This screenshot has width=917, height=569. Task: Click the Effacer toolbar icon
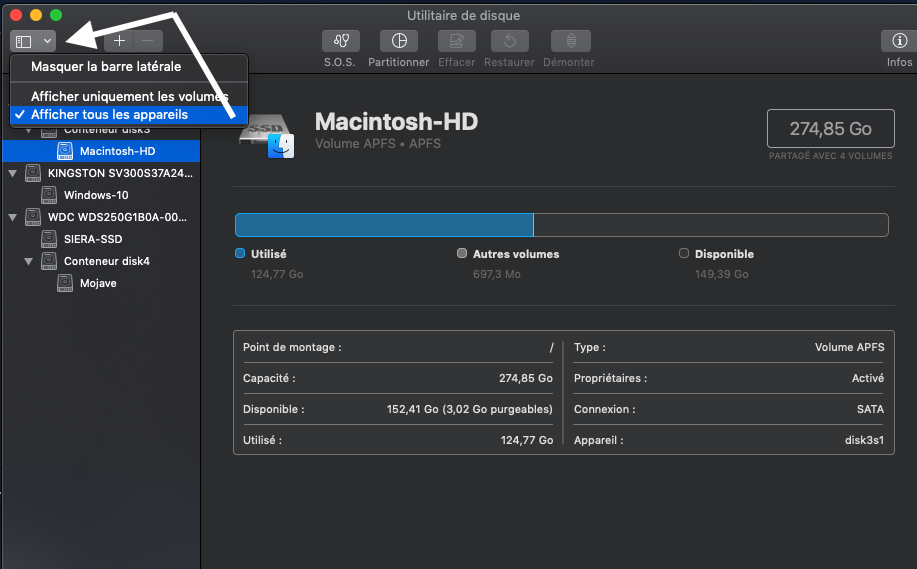(457, 41)
